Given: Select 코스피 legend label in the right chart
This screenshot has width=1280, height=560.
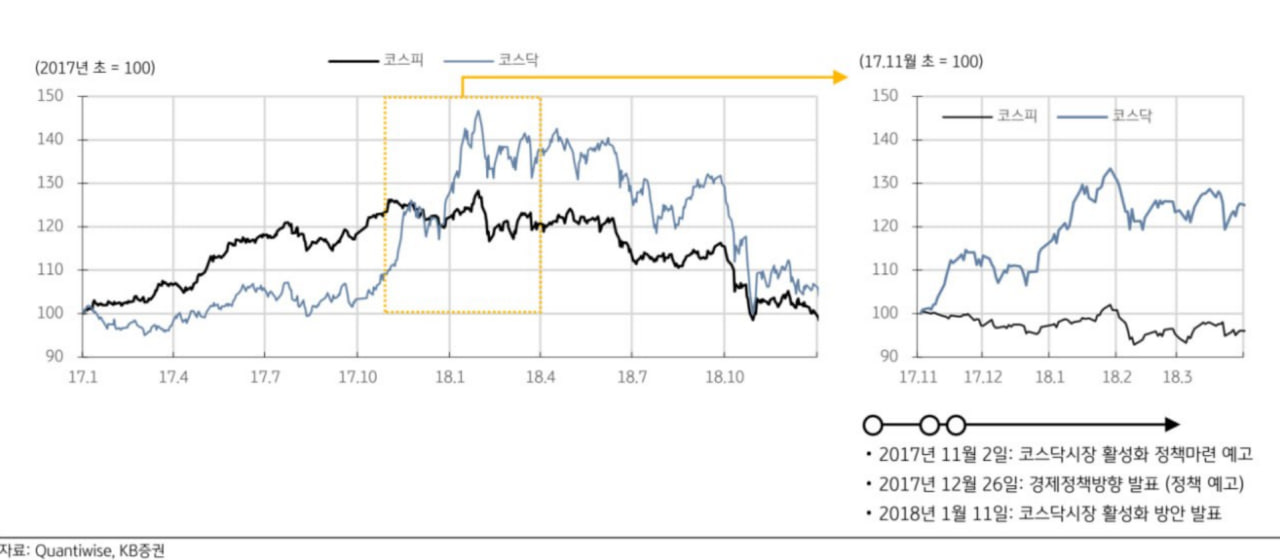Looking at the screenshot, I should tap(1017, 116).
